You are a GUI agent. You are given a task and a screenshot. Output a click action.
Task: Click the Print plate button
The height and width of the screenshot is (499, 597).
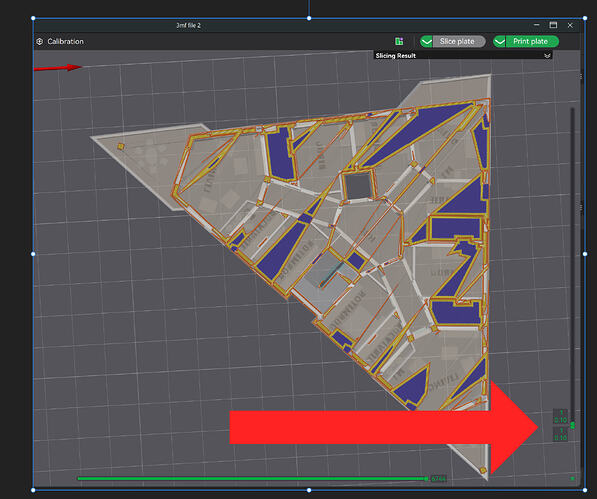pos(532,41)
